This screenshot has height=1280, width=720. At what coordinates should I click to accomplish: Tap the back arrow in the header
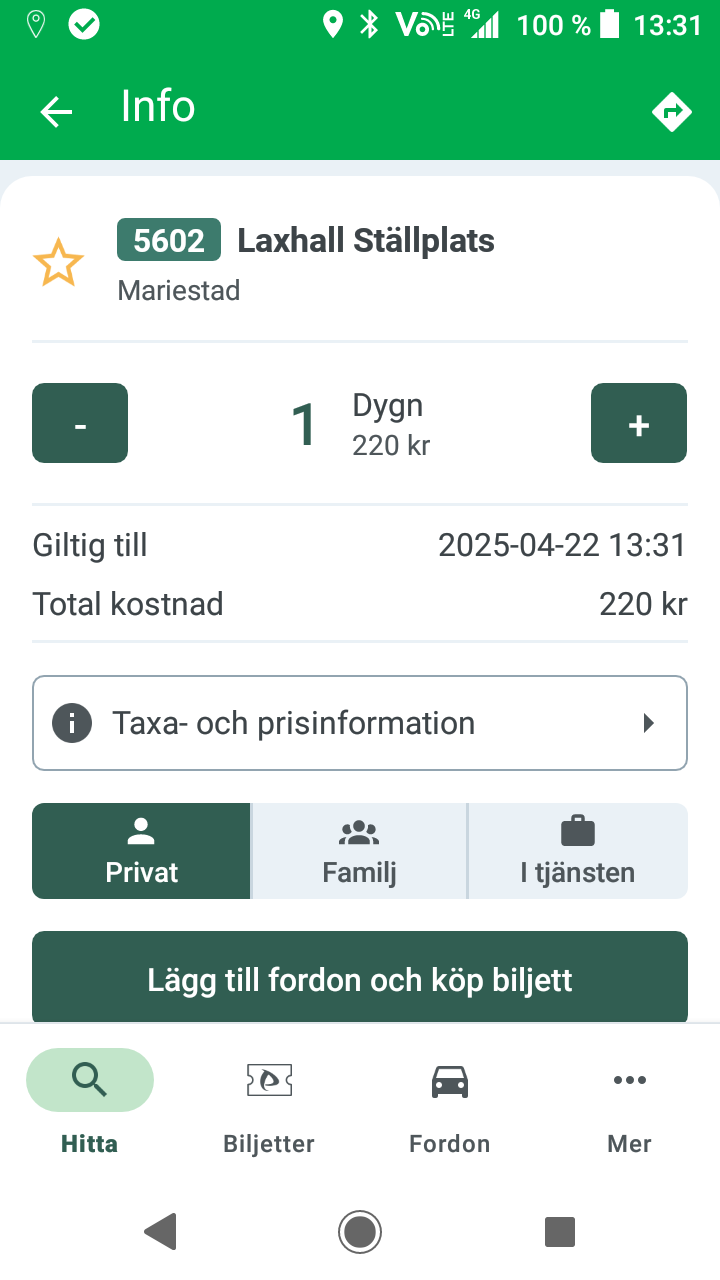pos(56,111)
